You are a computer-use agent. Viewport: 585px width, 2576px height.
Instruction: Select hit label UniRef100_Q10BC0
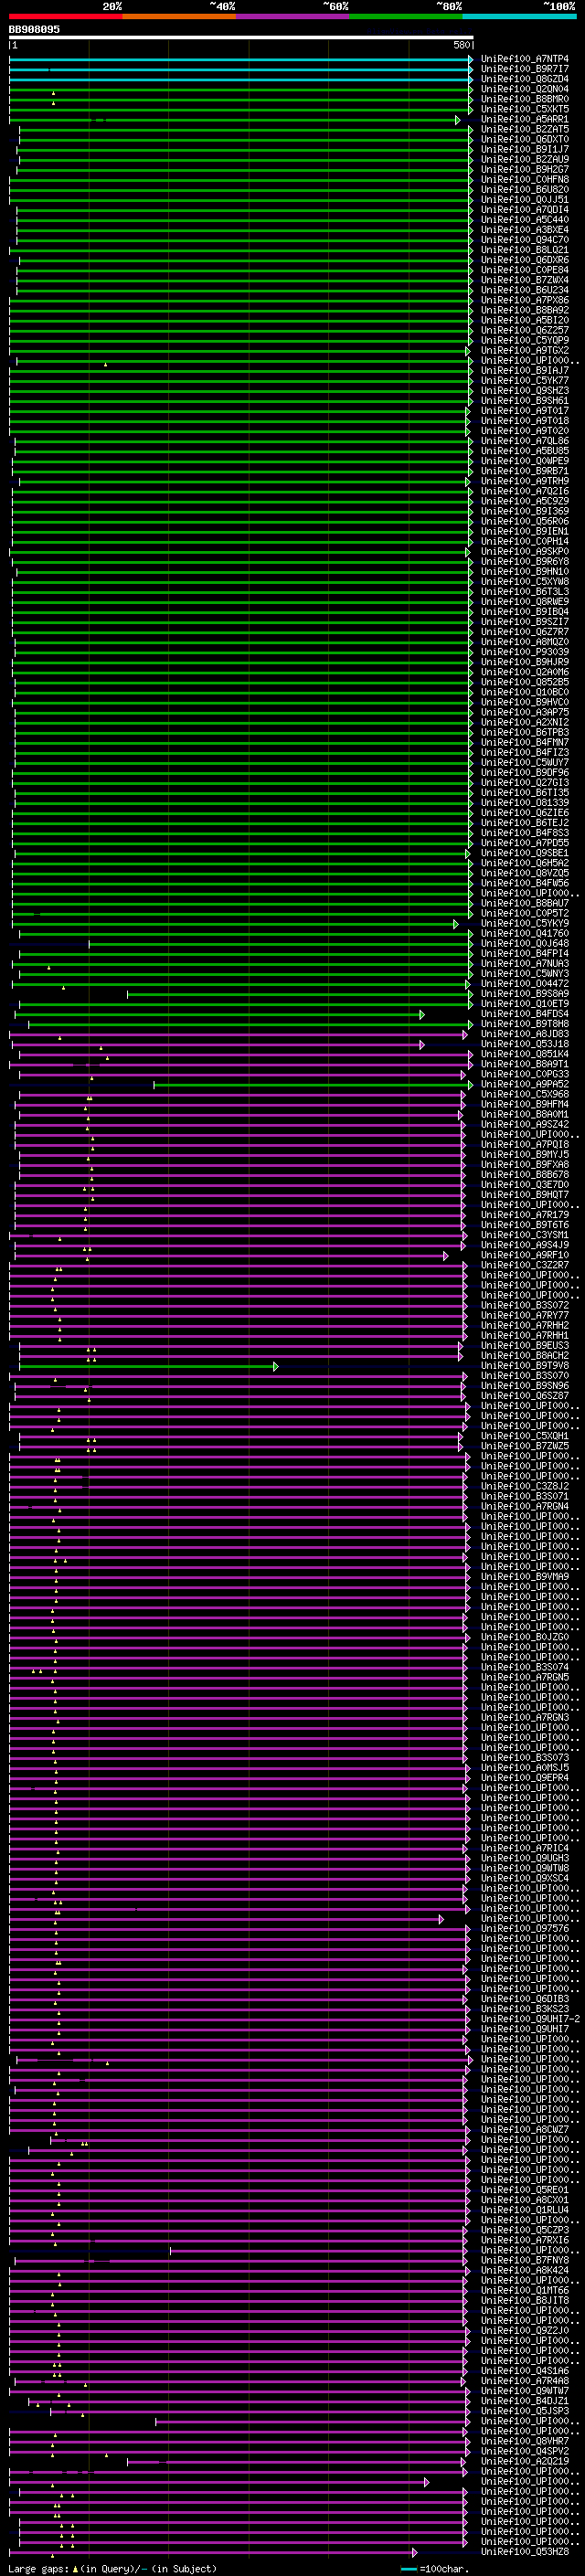coord(525,692)
